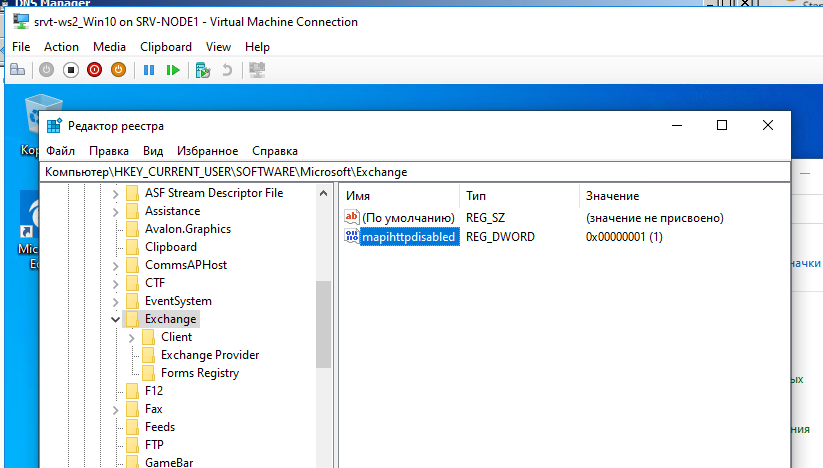Screen dimensions: 823x468
Task: Expand the Fax key
Action: 115,410
